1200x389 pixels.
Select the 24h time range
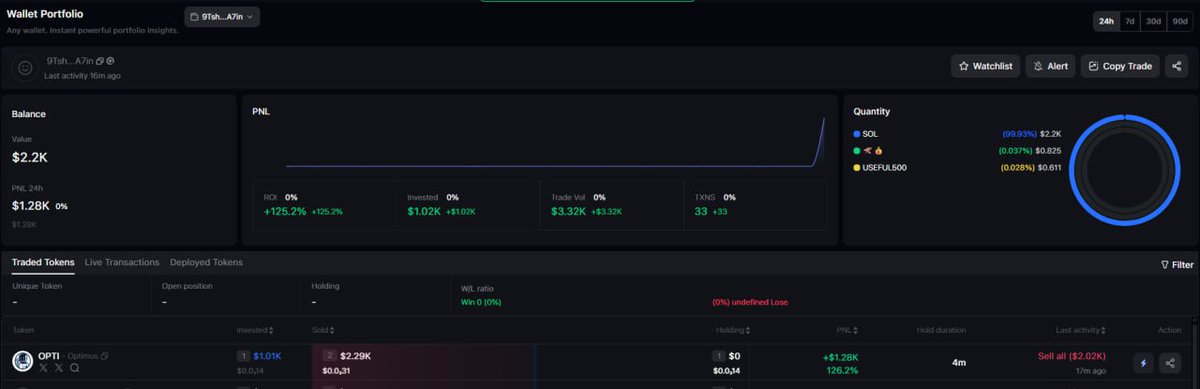1106,21
